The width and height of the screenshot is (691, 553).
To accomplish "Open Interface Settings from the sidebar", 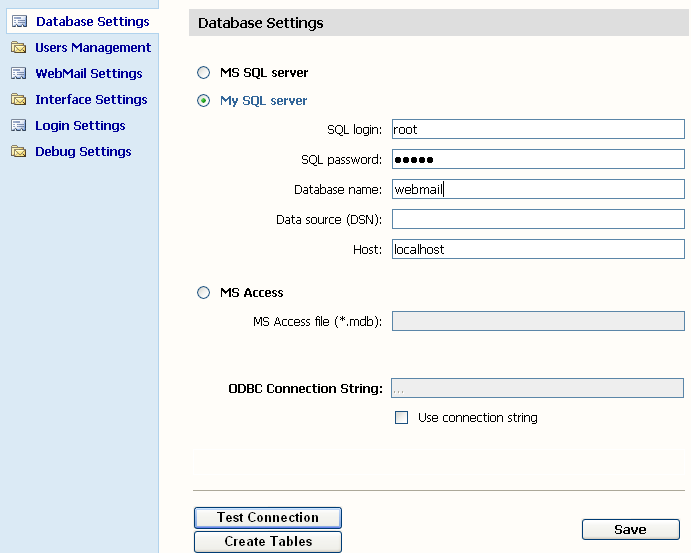I will 91,99.
